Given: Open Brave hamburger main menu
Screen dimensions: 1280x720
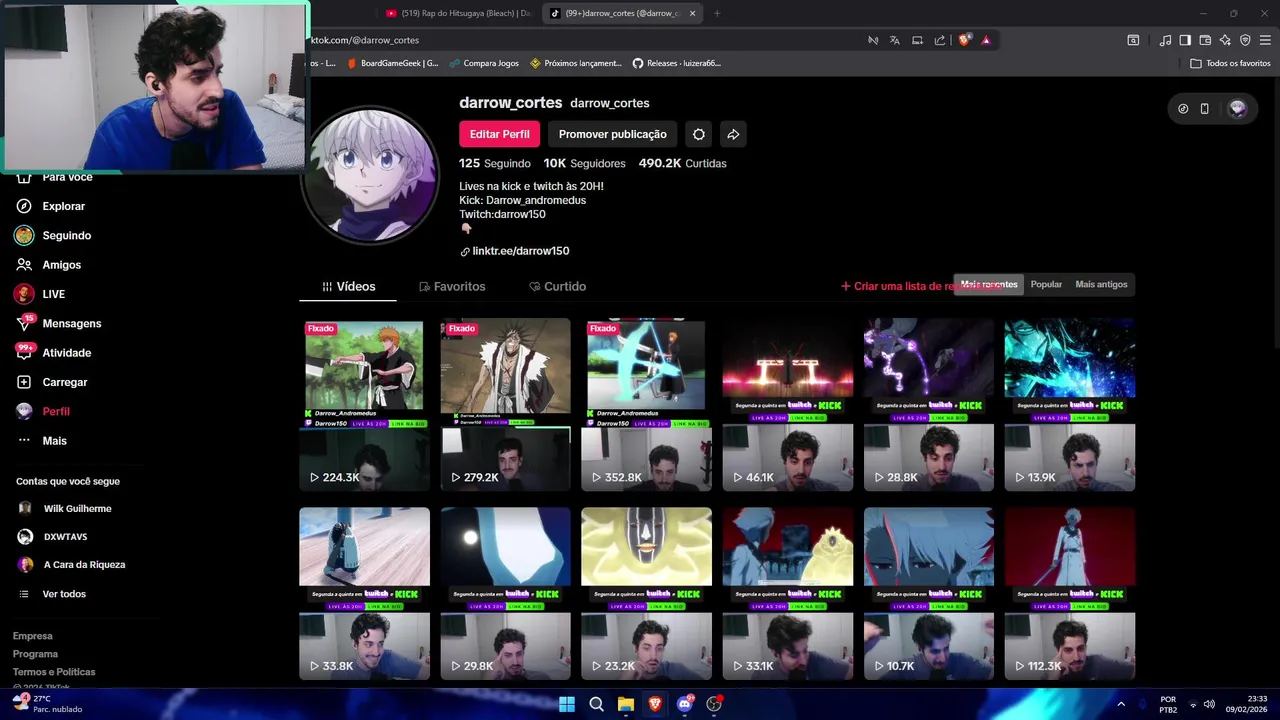Looking at the screenshot, I should (1265, 40).
